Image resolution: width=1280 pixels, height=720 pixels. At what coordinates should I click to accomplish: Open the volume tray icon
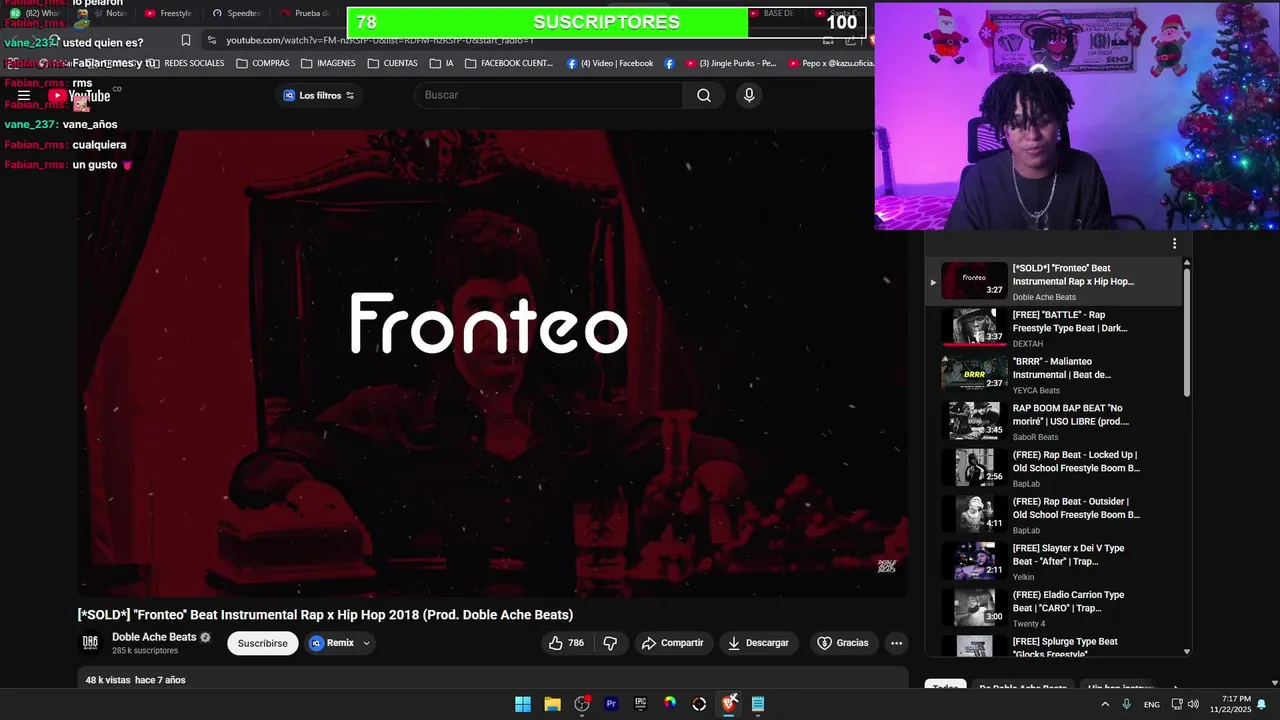point(1193,704)
